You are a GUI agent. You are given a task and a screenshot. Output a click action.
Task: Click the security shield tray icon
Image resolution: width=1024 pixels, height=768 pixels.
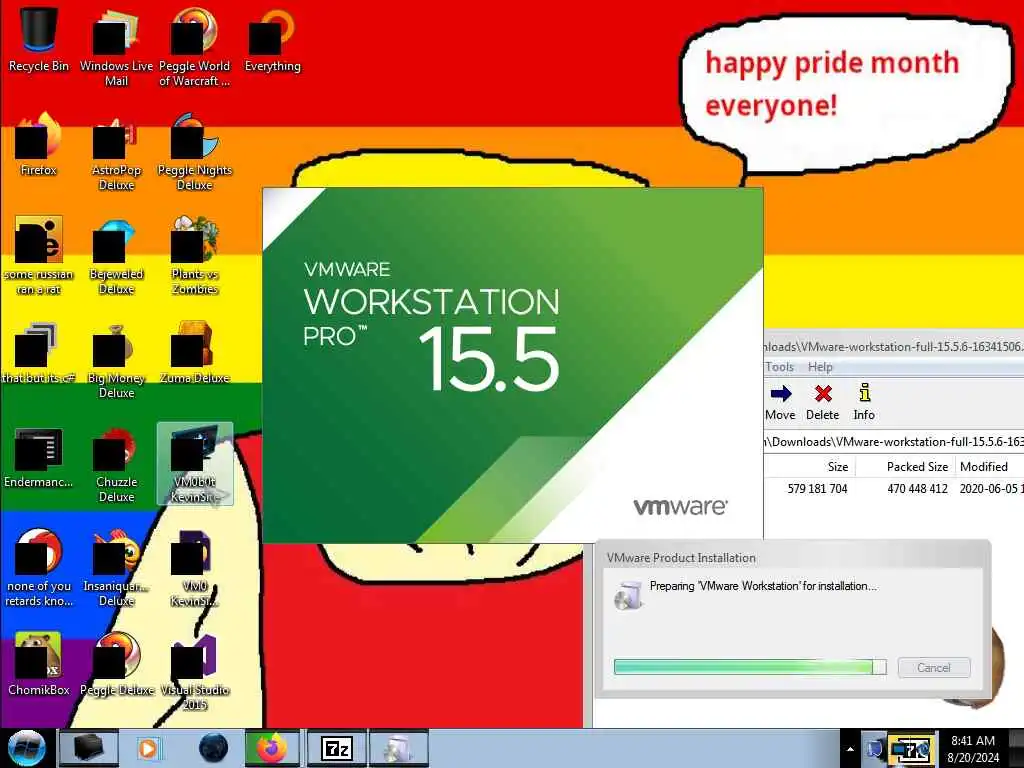pos(874,749)
